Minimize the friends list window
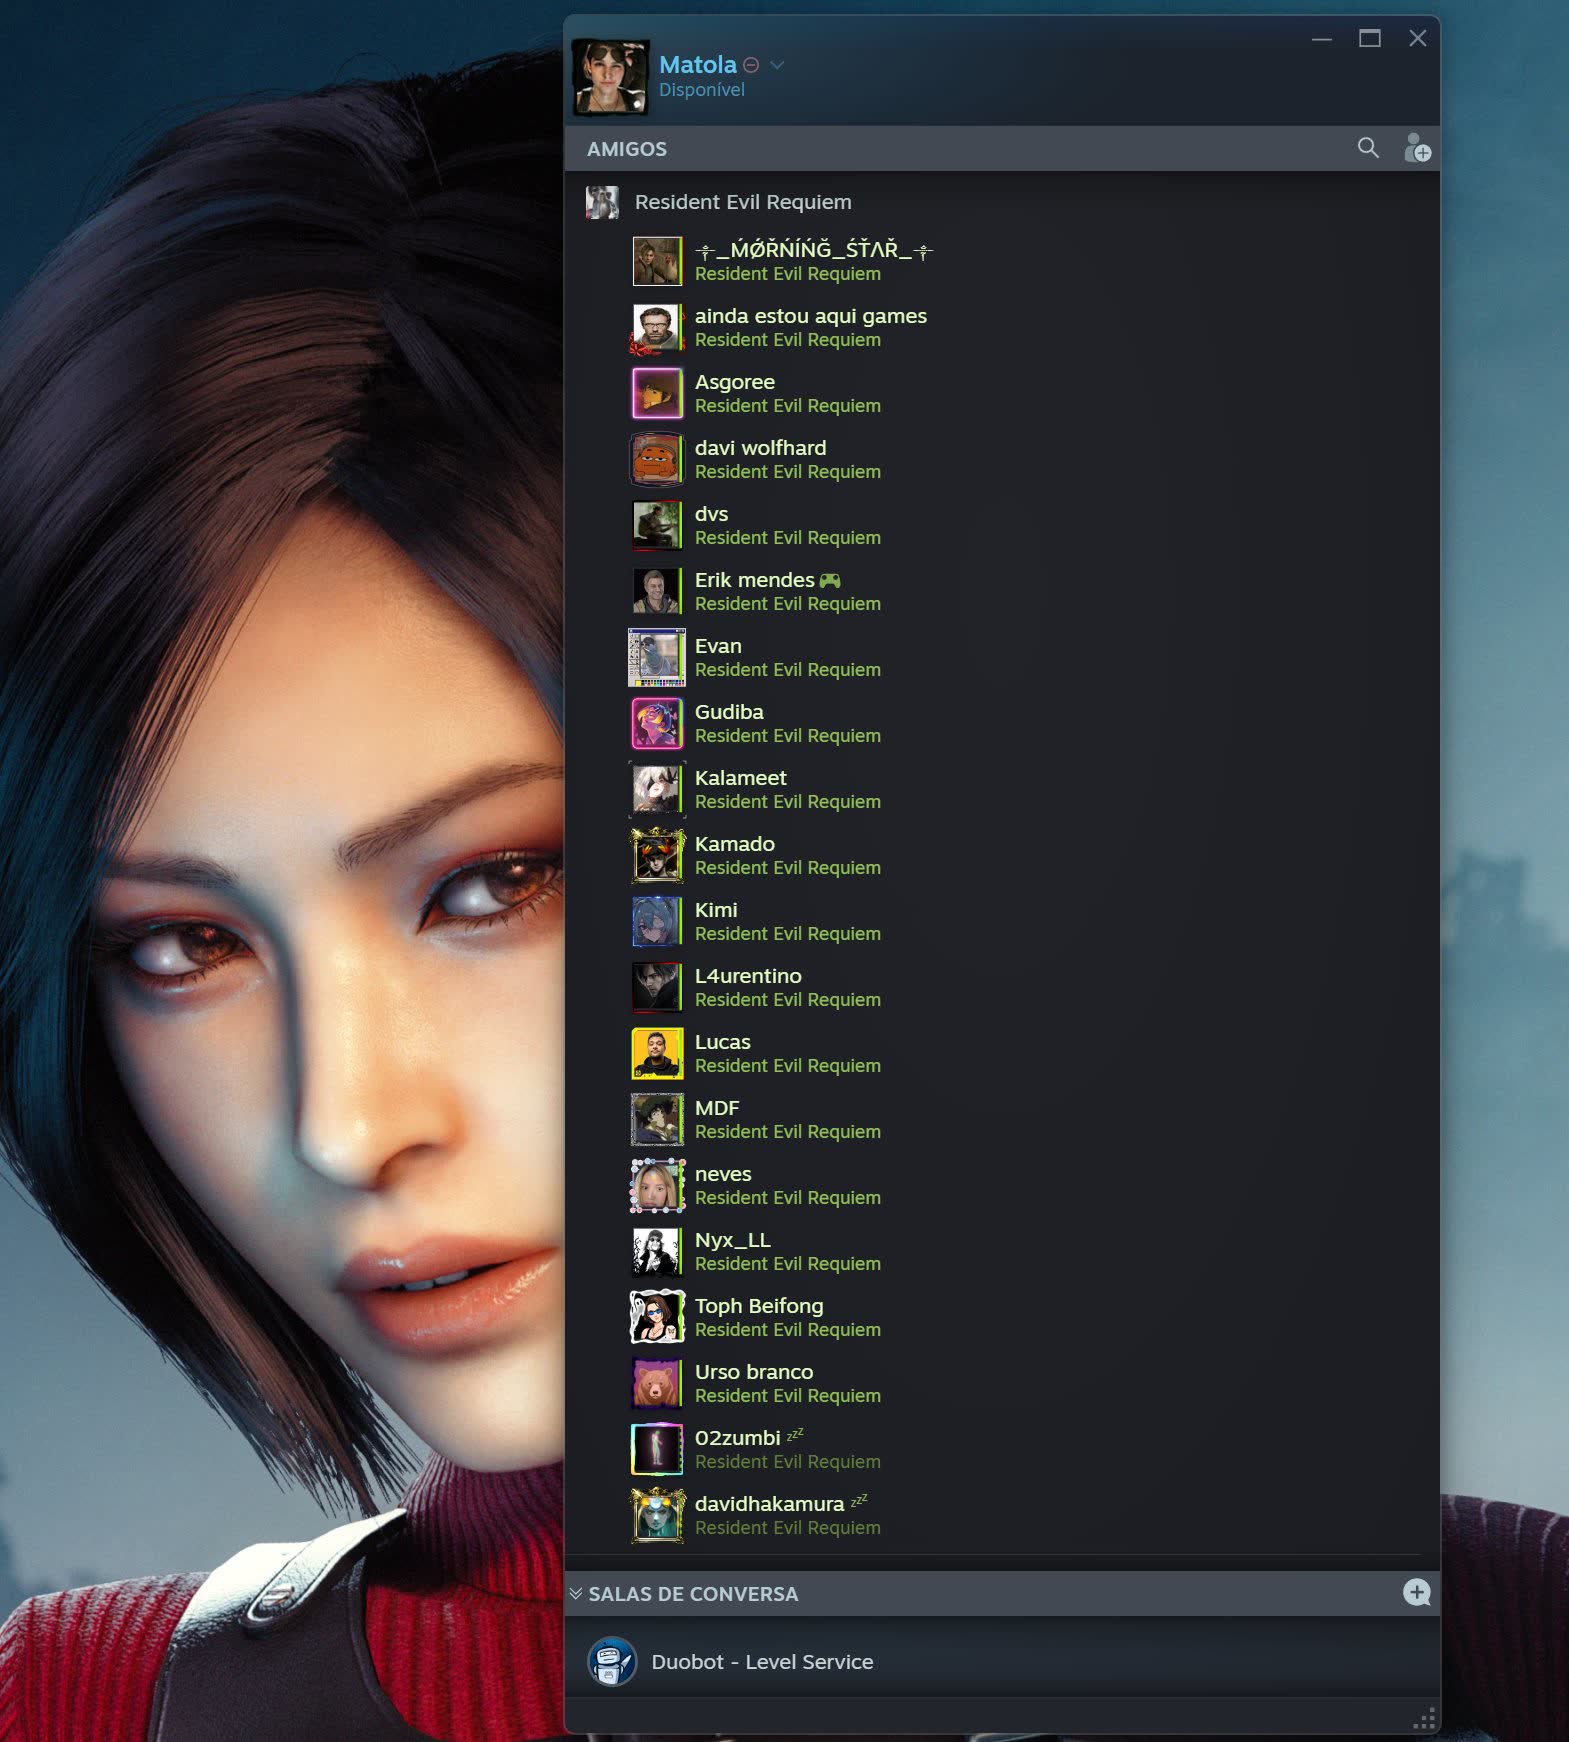 [x=1322, y=38]
